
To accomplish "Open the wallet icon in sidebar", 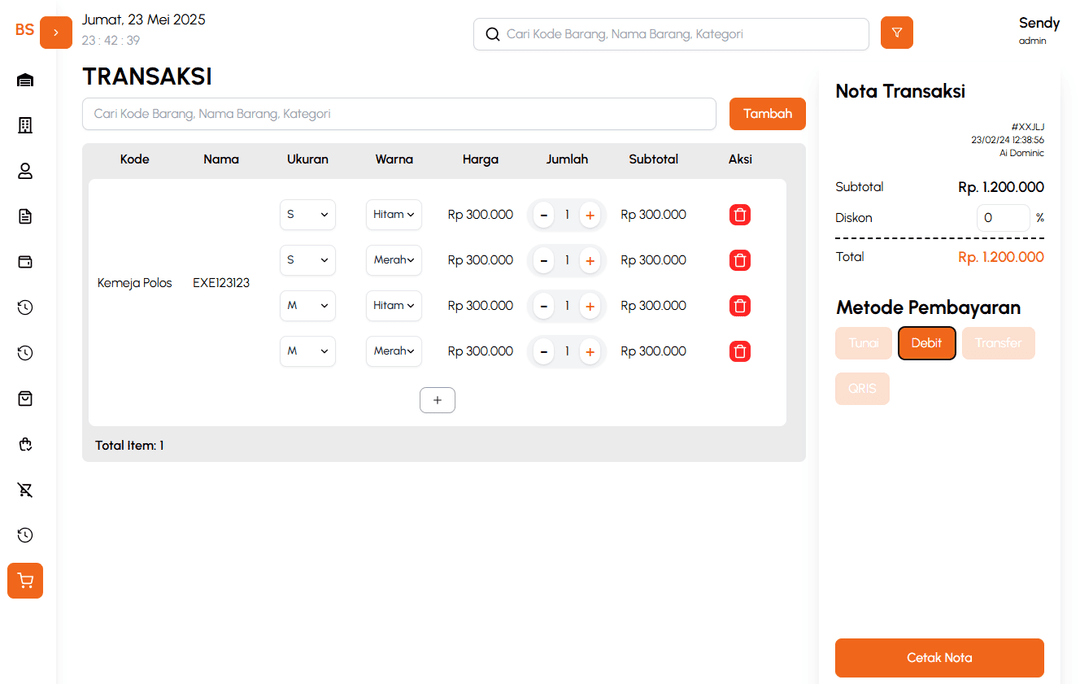I will pyautogui.click(x=25, y=262).
